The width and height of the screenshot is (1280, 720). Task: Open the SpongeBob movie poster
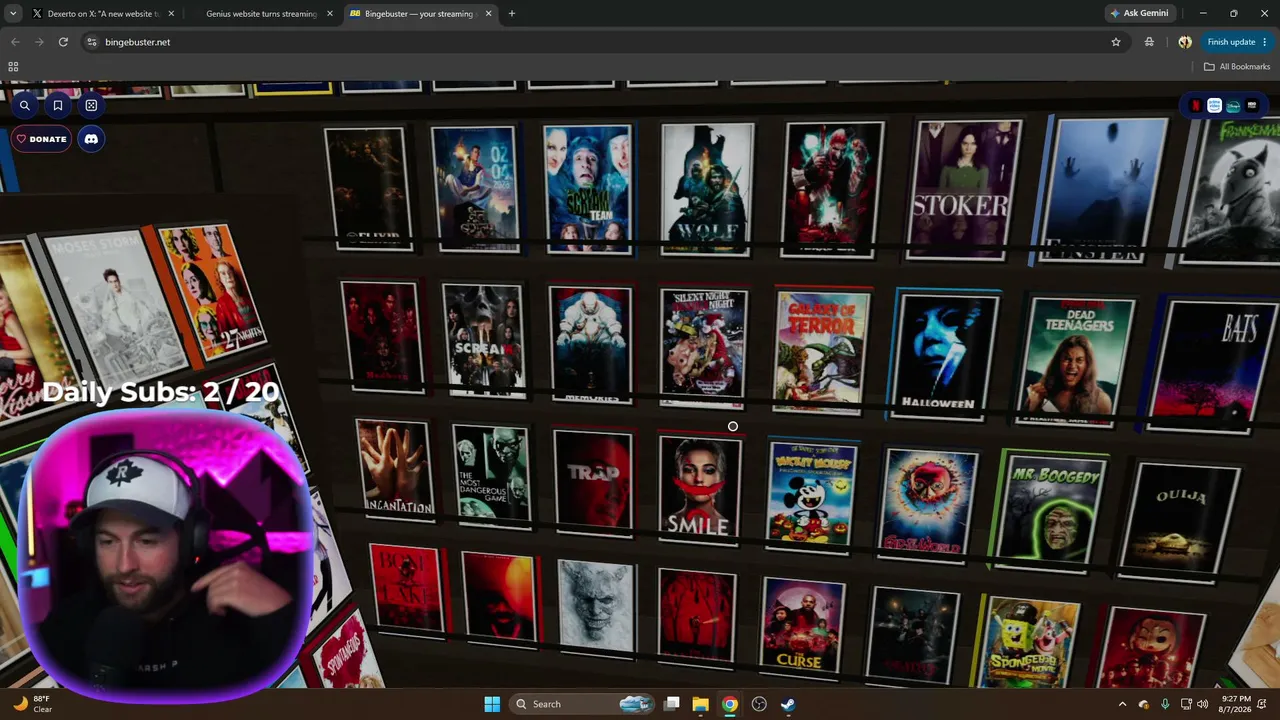(x=1030, y=640)
